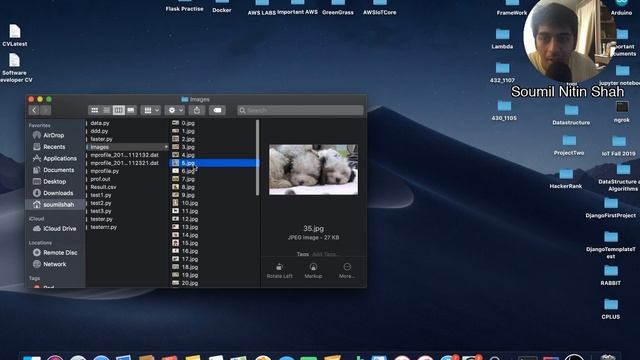The height and width of the screenshot is (360, 640).
Task: Click More... in preview pane
Action: click(347, 271)
